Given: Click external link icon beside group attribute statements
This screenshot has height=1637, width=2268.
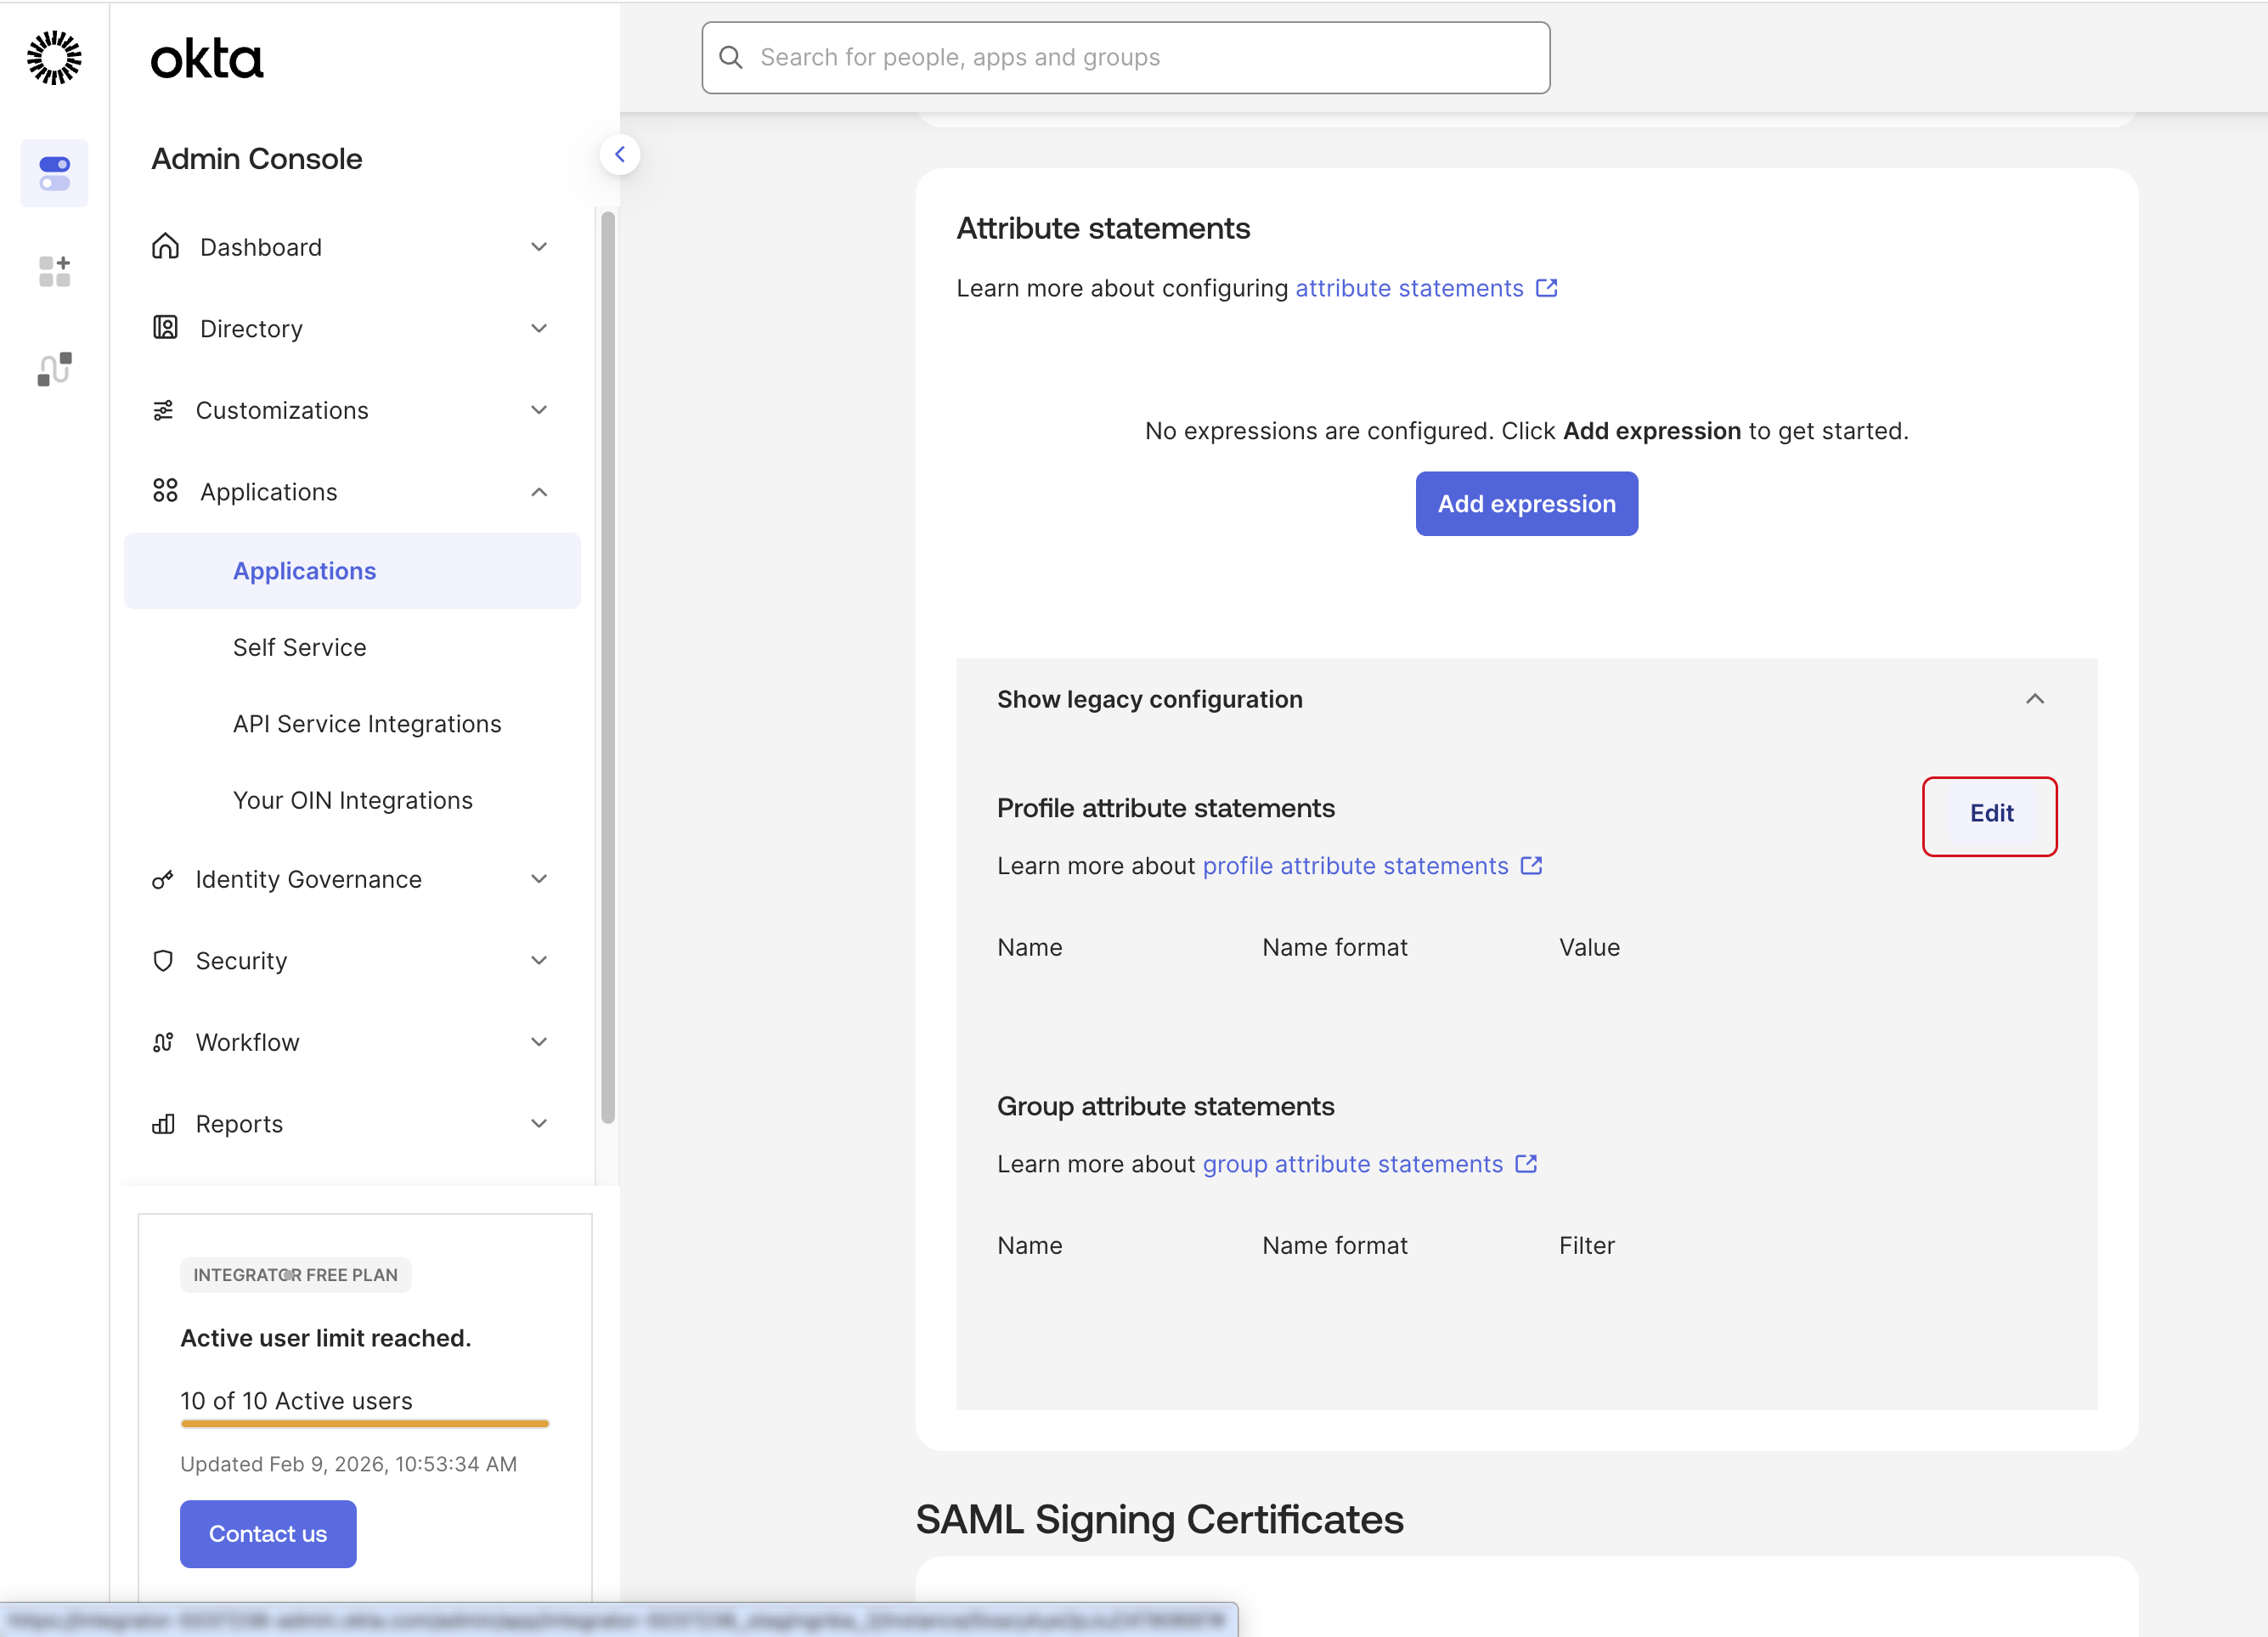Looking at the screenshot, I should (x=1526, y=1164).
